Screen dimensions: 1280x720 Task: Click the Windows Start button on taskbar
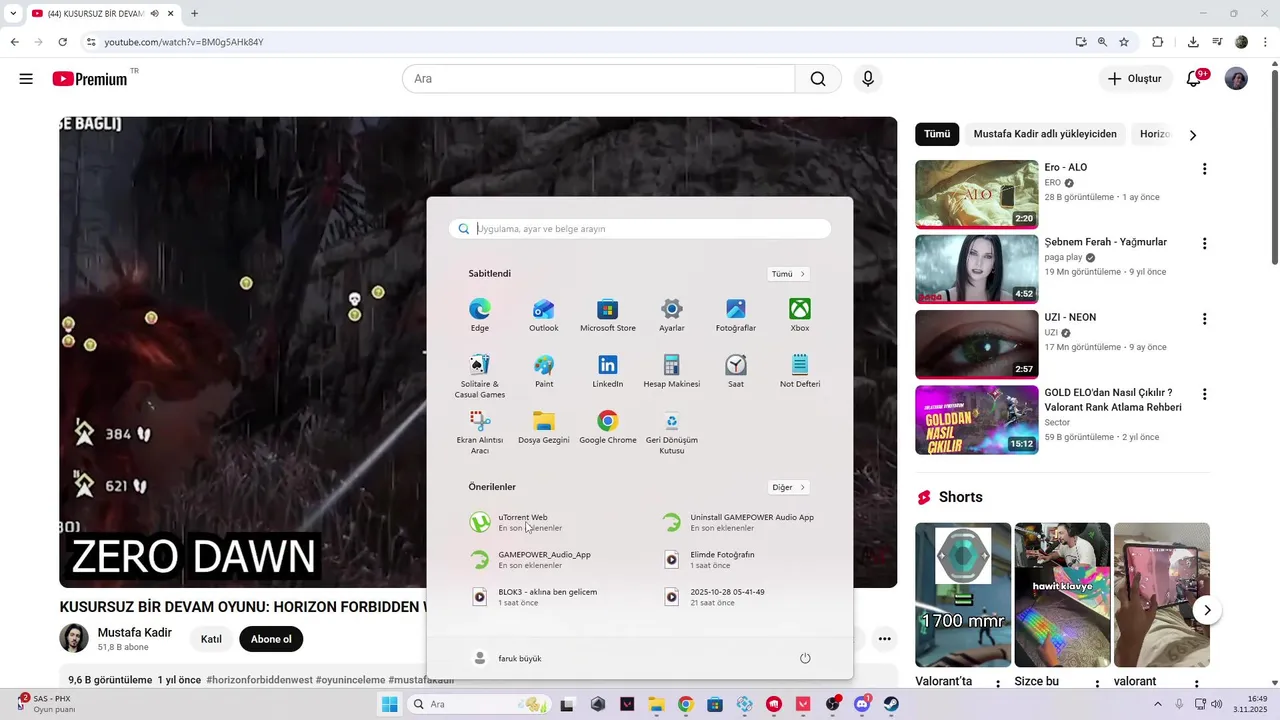389,704
